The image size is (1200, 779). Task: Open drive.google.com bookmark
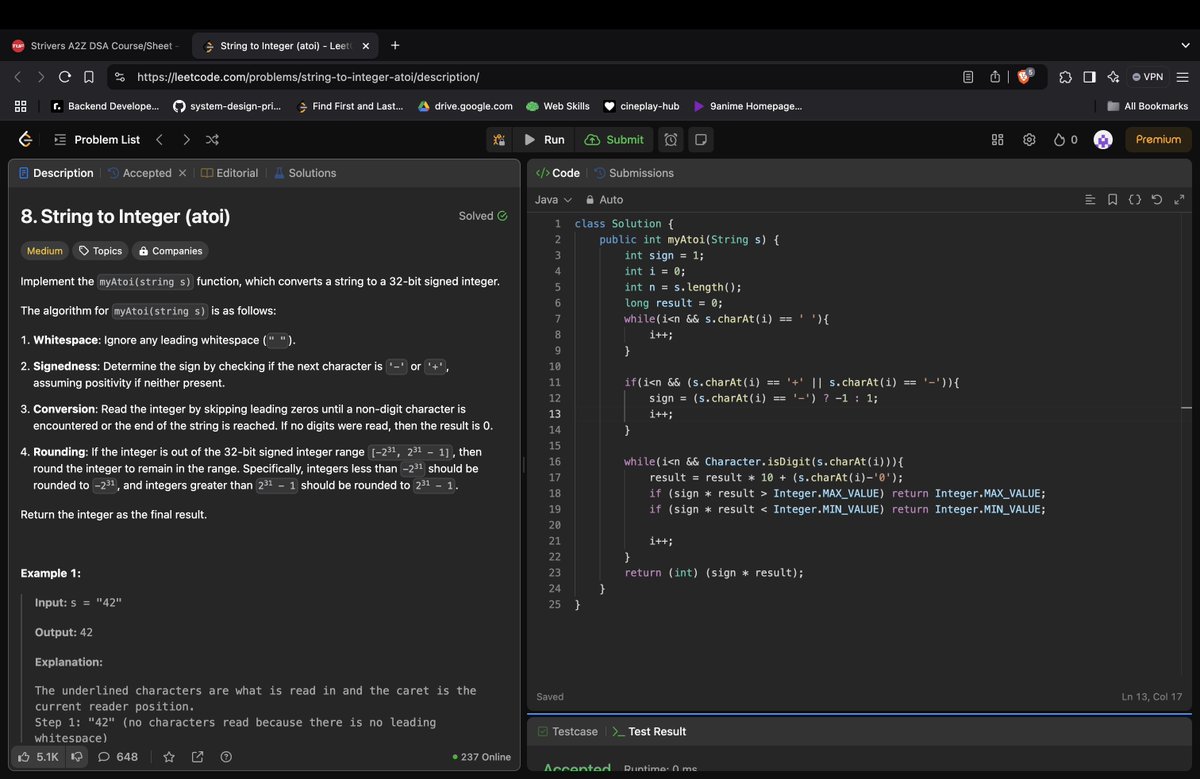click(x=465, y=106)
